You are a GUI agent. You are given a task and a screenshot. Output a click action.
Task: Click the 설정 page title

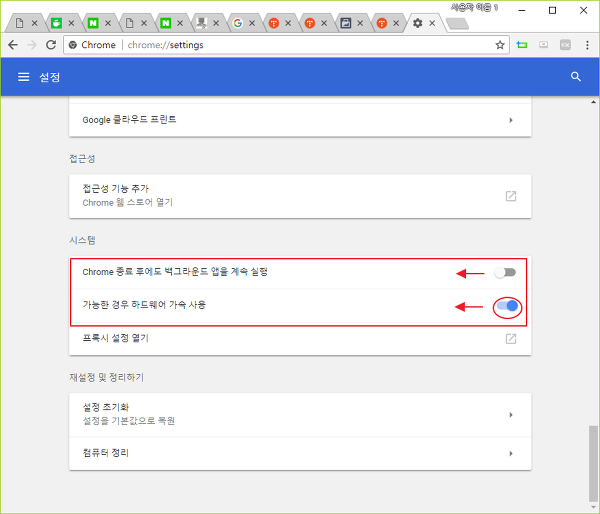pos(50,77)
